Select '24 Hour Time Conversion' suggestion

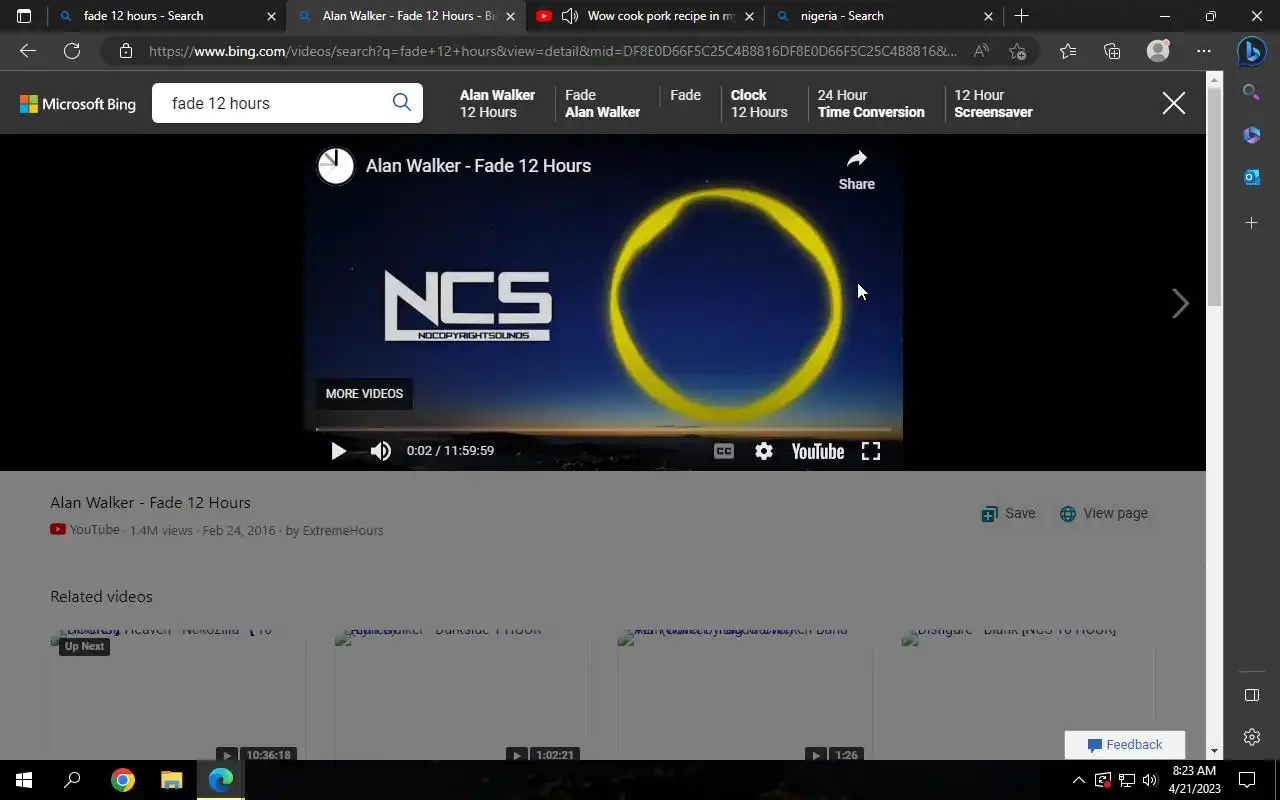click(x=871, y=103)
